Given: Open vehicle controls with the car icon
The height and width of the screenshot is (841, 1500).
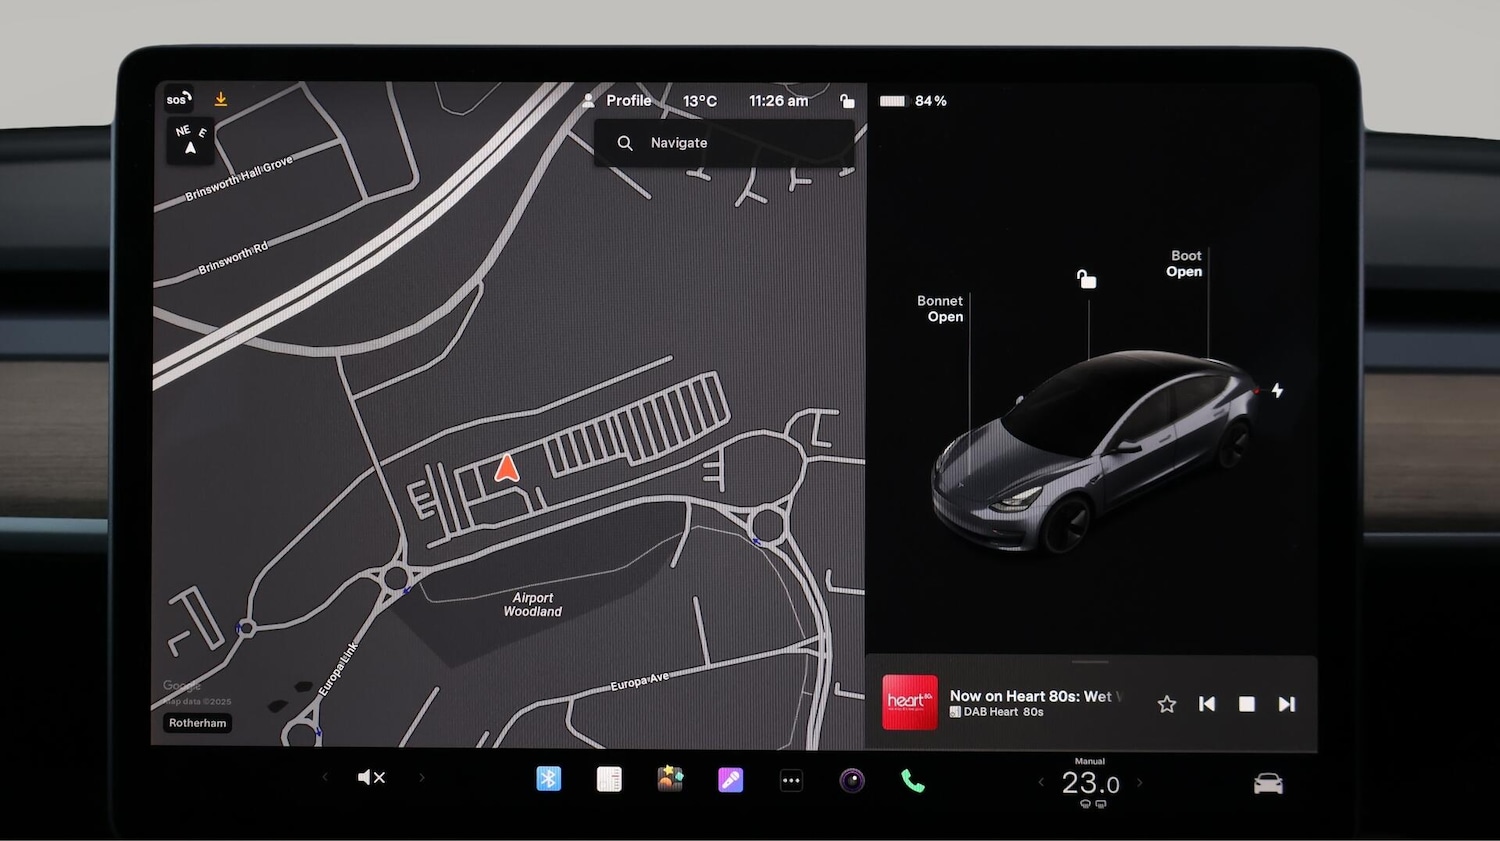Looking at the screenshot, I should (1268, 784).
